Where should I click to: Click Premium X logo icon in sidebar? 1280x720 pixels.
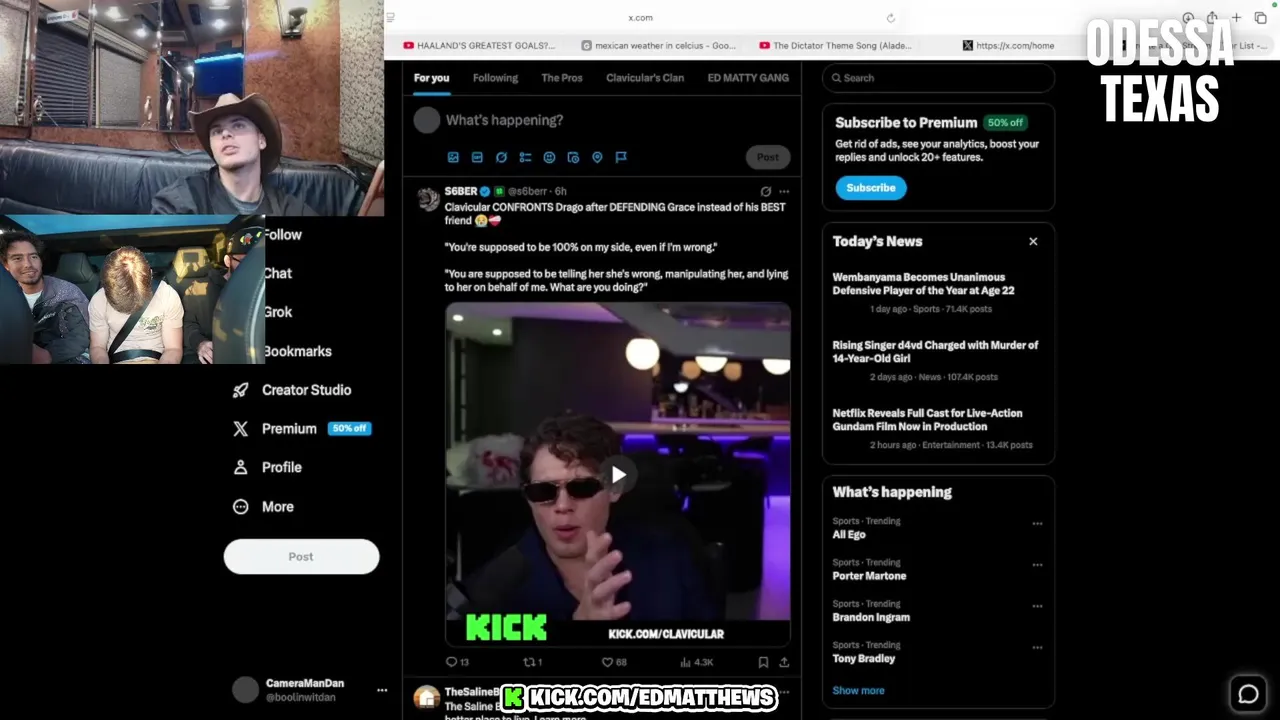coord(240,428)
